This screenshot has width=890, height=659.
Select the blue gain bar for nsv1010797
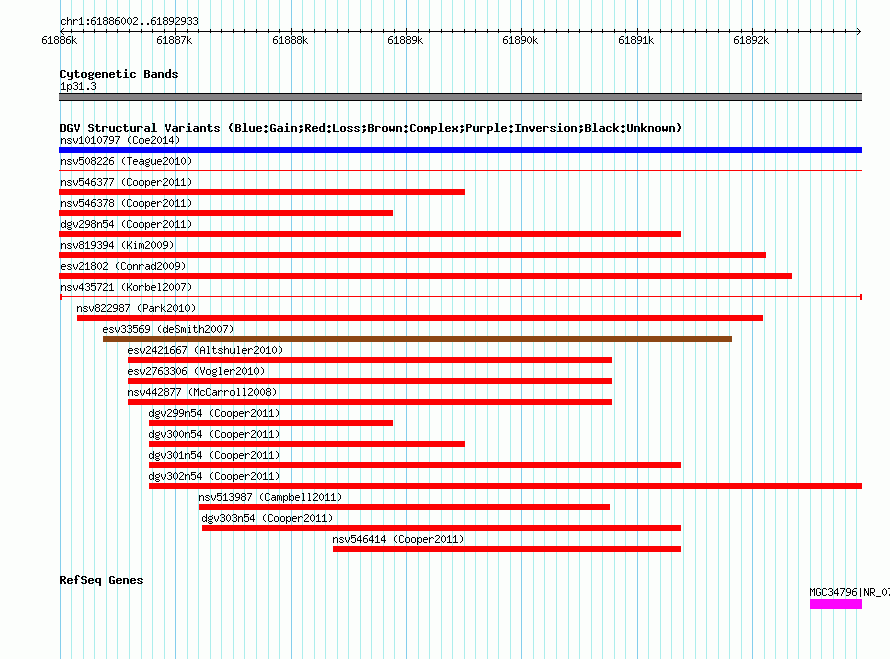(460, 150)
